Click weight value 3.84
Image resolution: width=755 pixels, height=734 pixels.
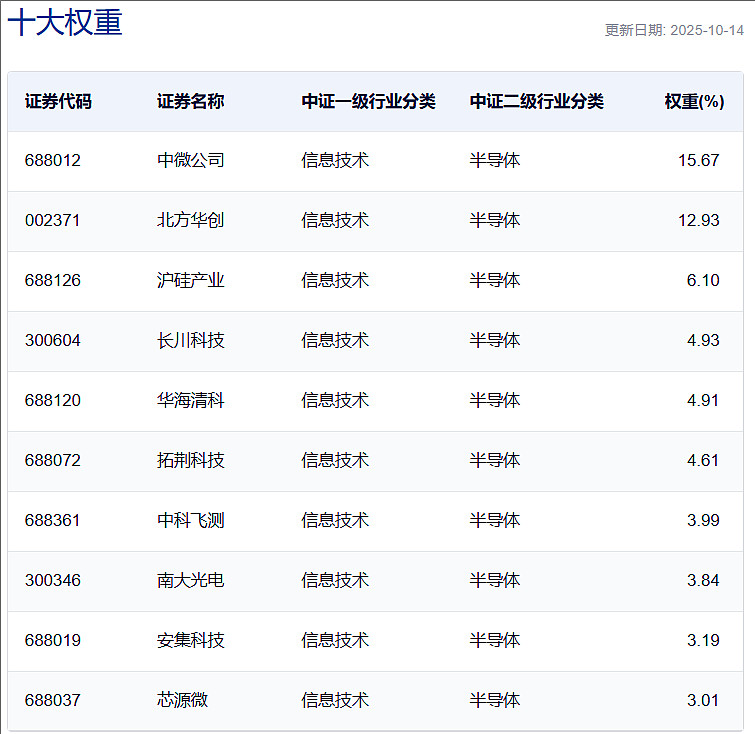click(703, 580)
